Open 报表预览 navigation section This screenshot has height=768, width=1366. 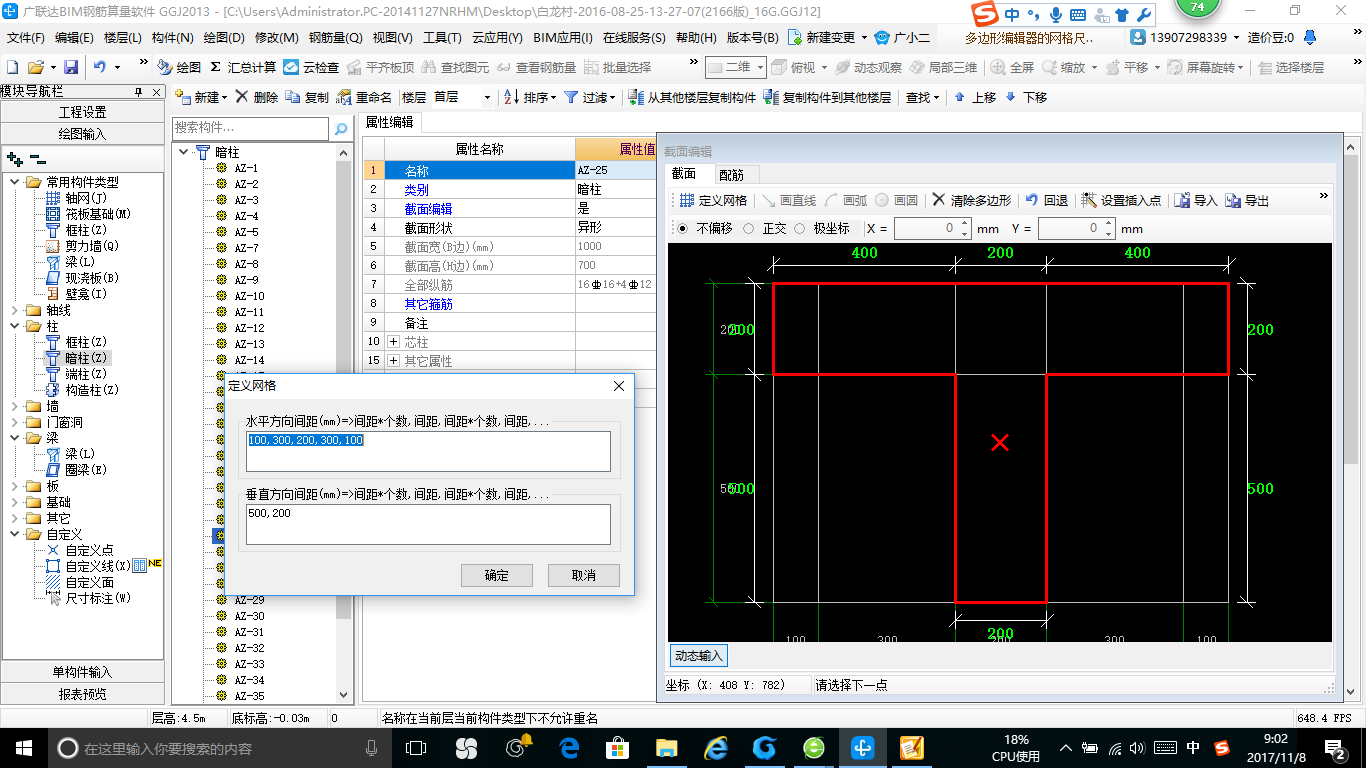pos(82,694)
